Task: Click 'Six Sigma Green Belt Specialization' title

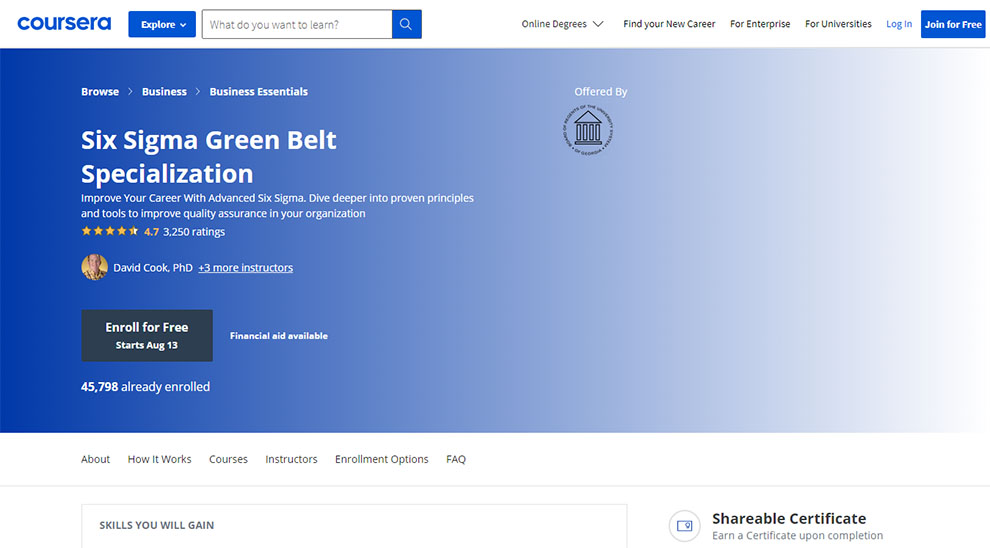Action: 208,157
